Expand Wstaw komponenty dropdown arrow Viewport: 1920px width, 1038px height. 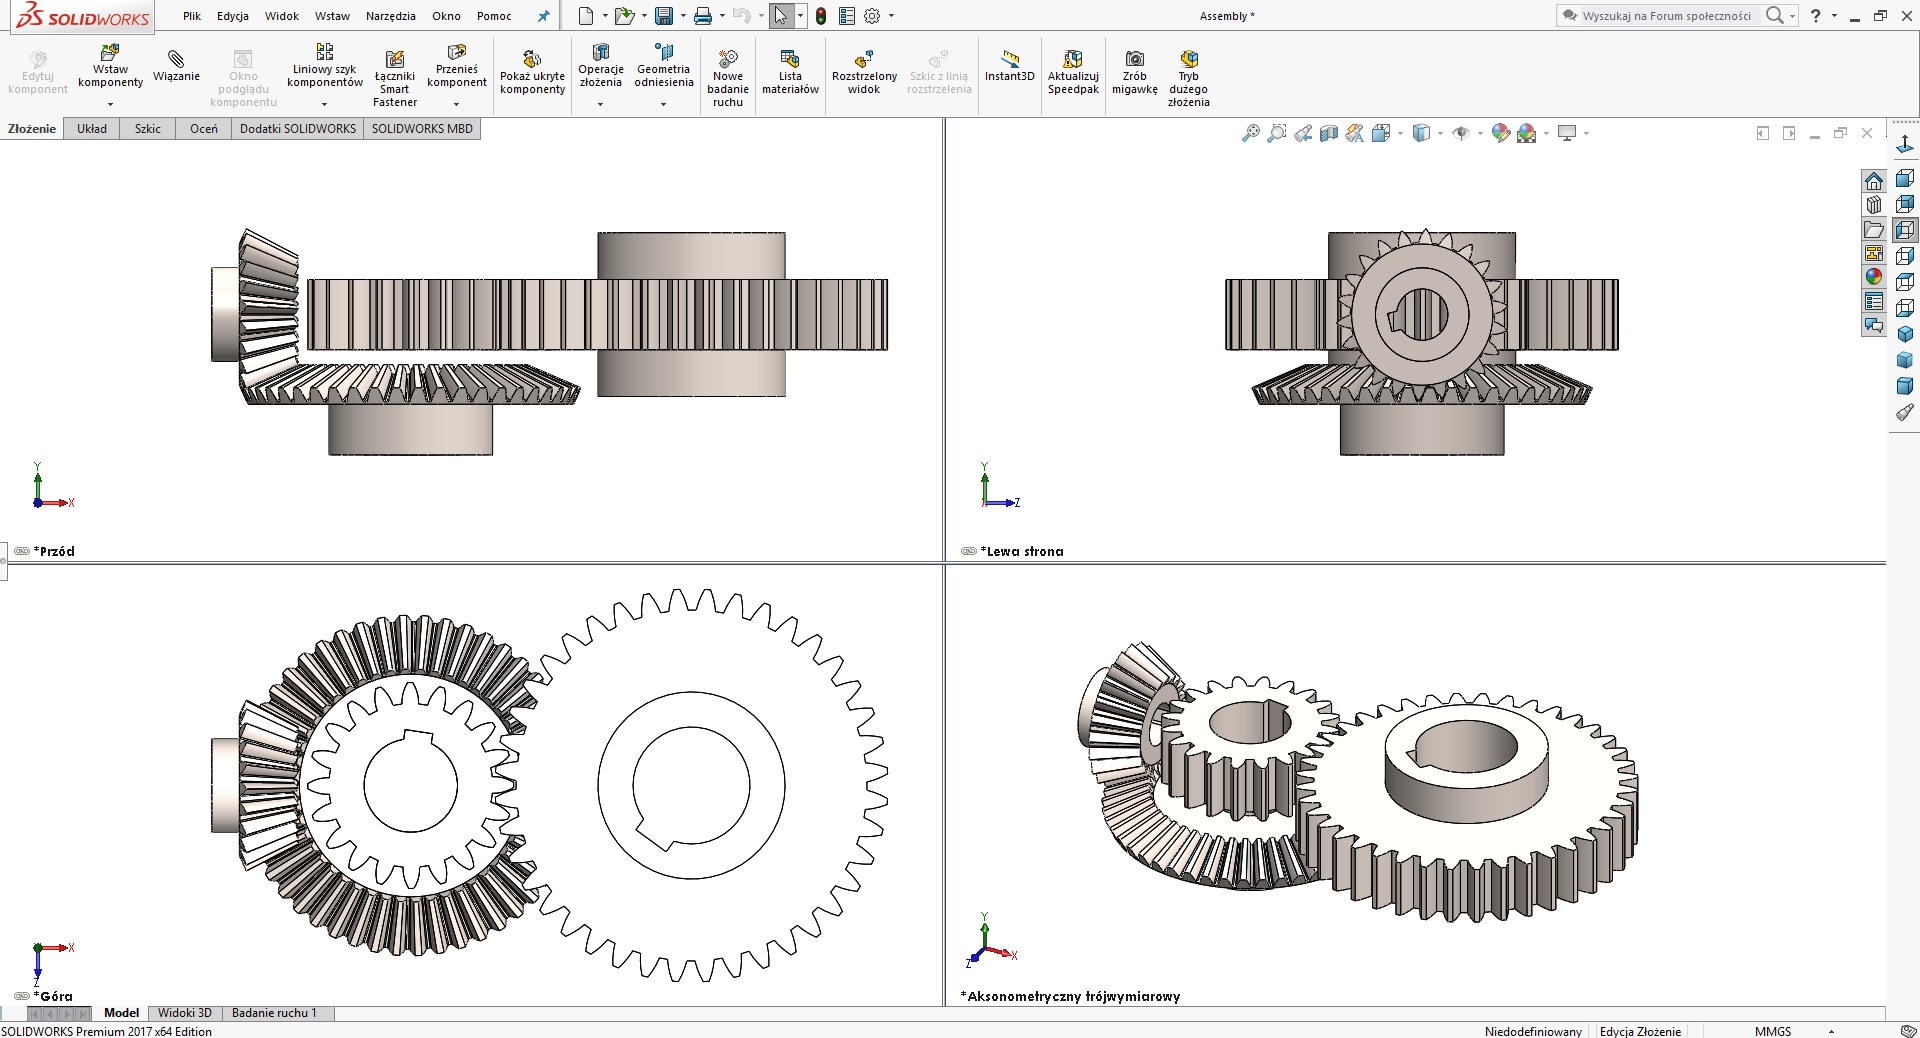tap(110, 104)
